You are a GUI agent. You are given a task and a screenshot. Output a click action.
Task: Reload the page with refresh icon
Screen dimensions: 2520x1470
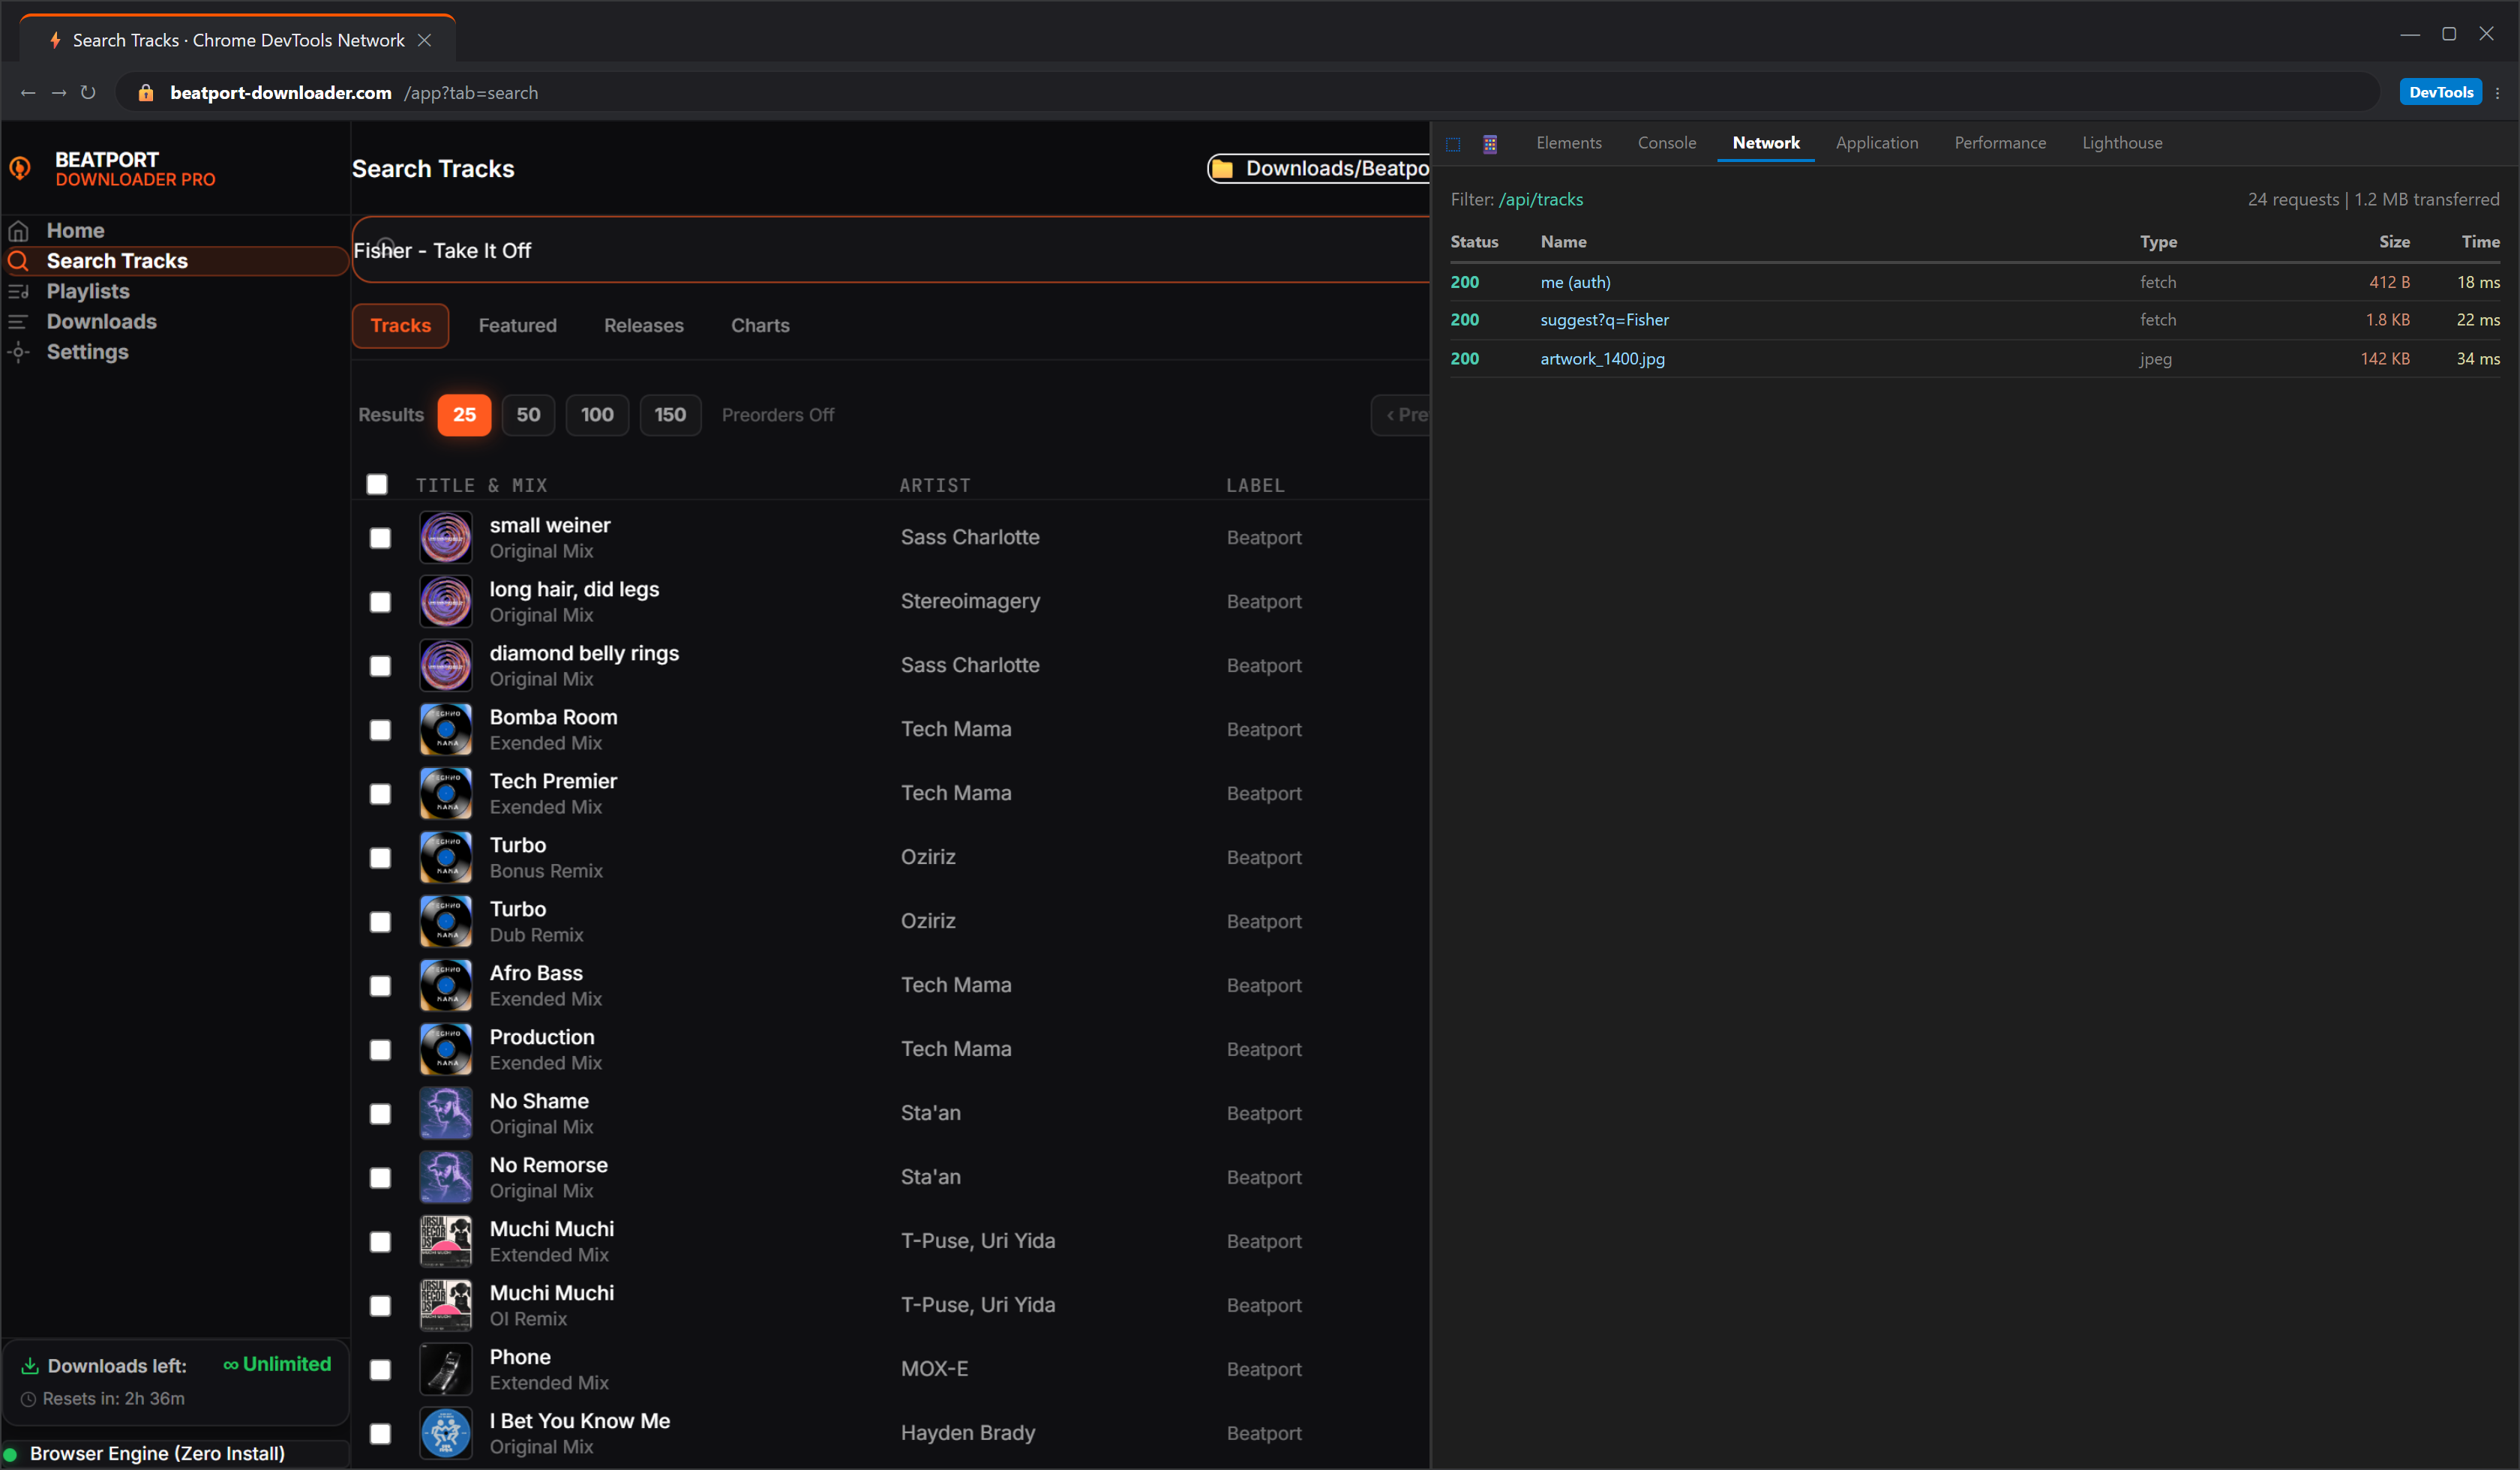88,93
